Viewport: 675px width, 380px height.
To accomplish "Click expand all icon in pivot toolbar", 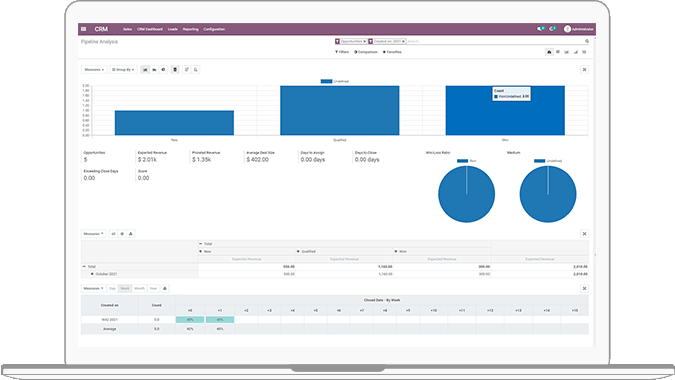I will 122,234.
